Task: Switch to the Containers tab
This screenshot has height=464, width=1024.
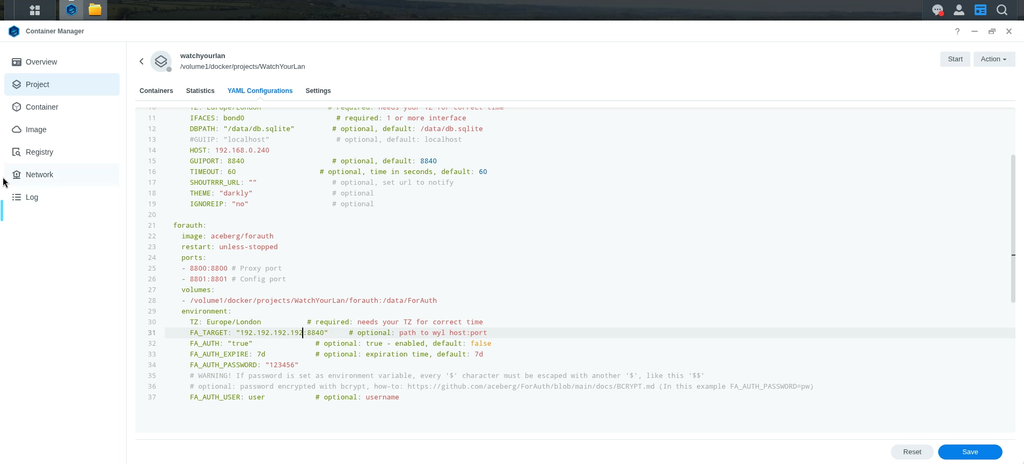Action: [x=156, y=91]
